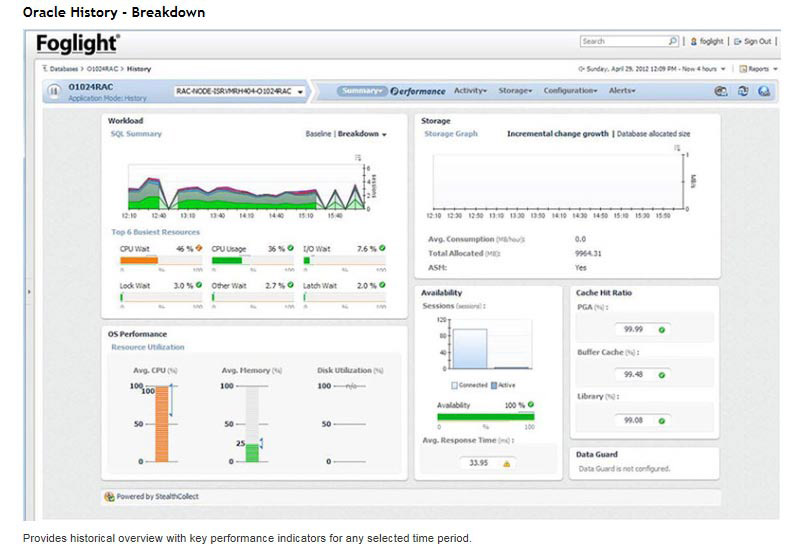Click the refresh-style middle toolbar icon

click(743, 91)
